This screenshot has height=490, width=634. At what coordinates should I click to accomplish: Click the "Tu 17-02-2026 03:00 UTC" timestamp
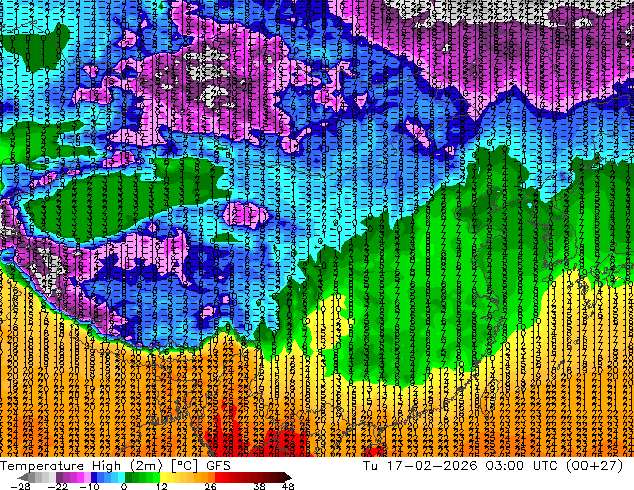[460, 466]
